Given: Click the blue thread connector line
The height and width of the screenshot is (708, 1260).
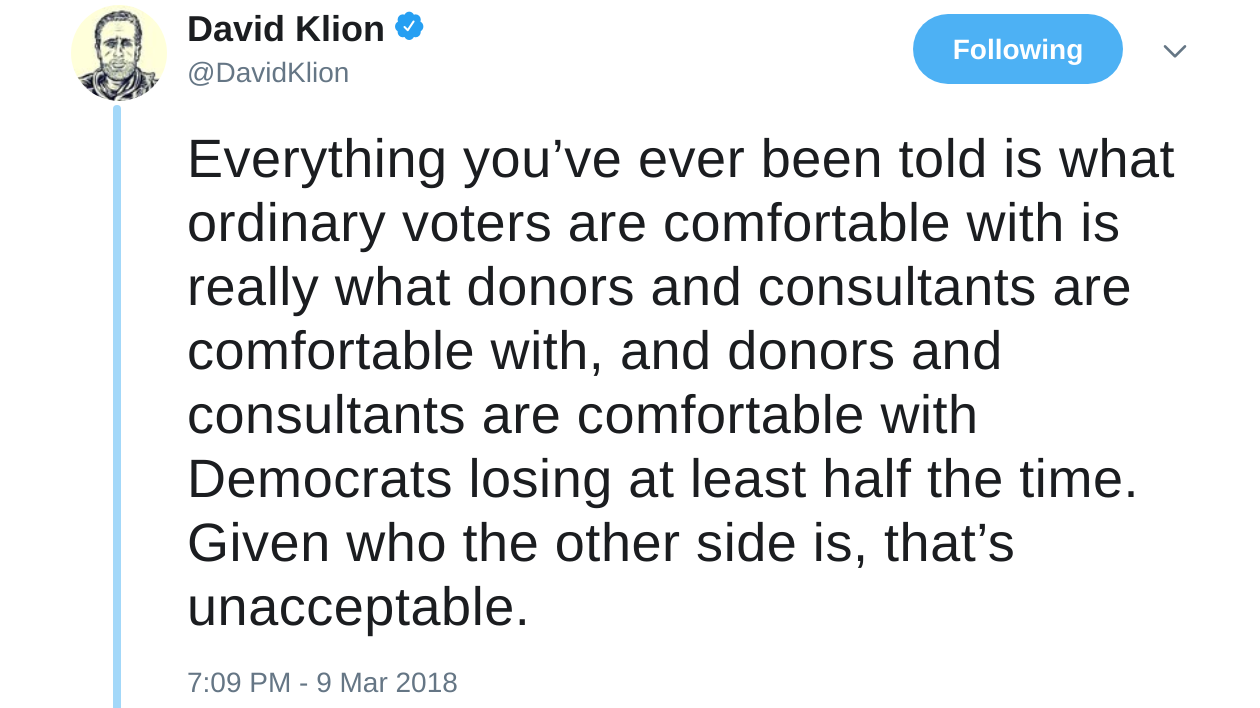Looking at the screenshot, I should coord(117,400).
